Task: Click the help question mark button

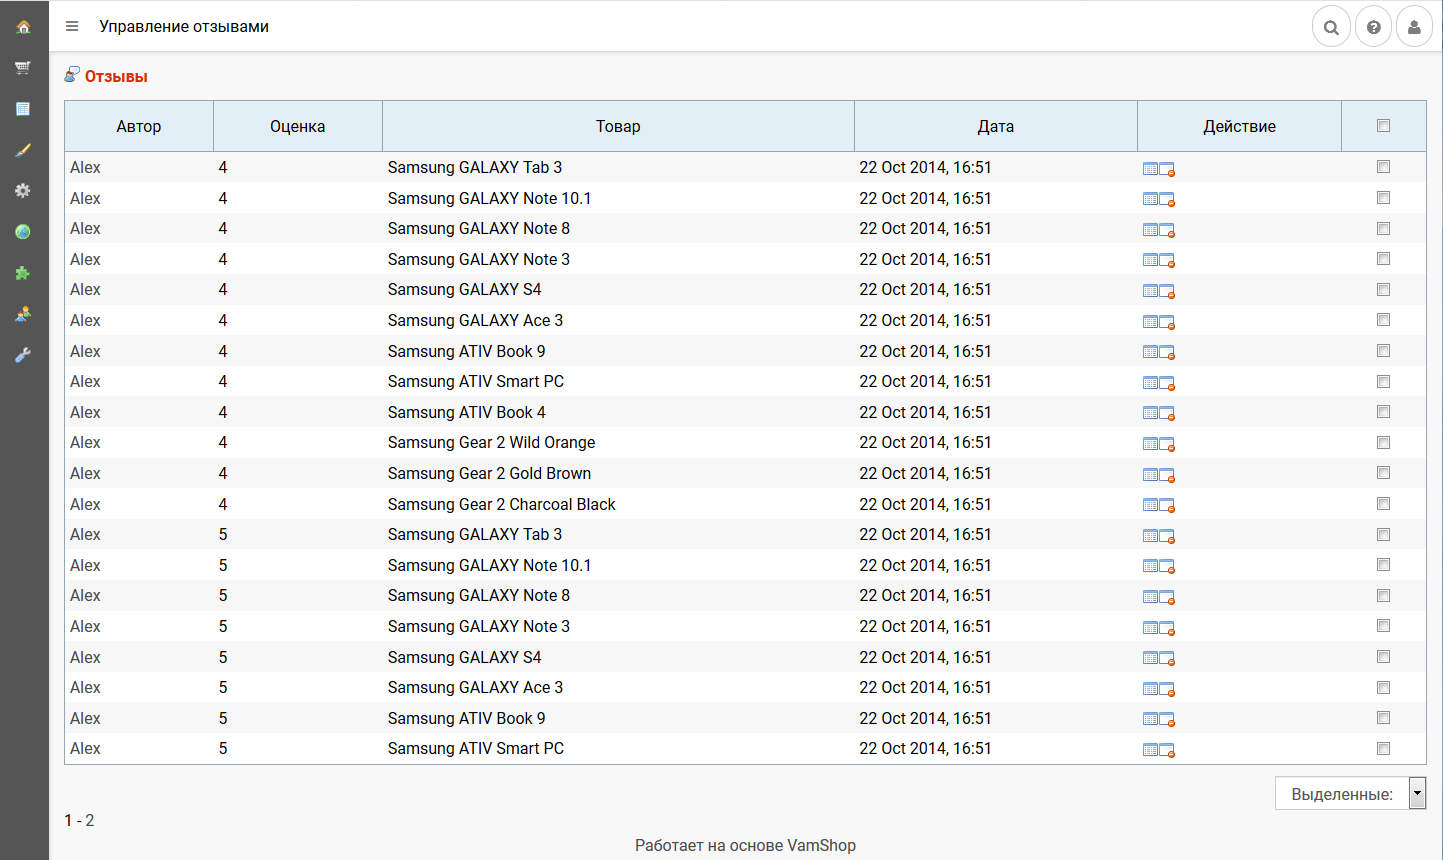Action: tap(1373, 27)
